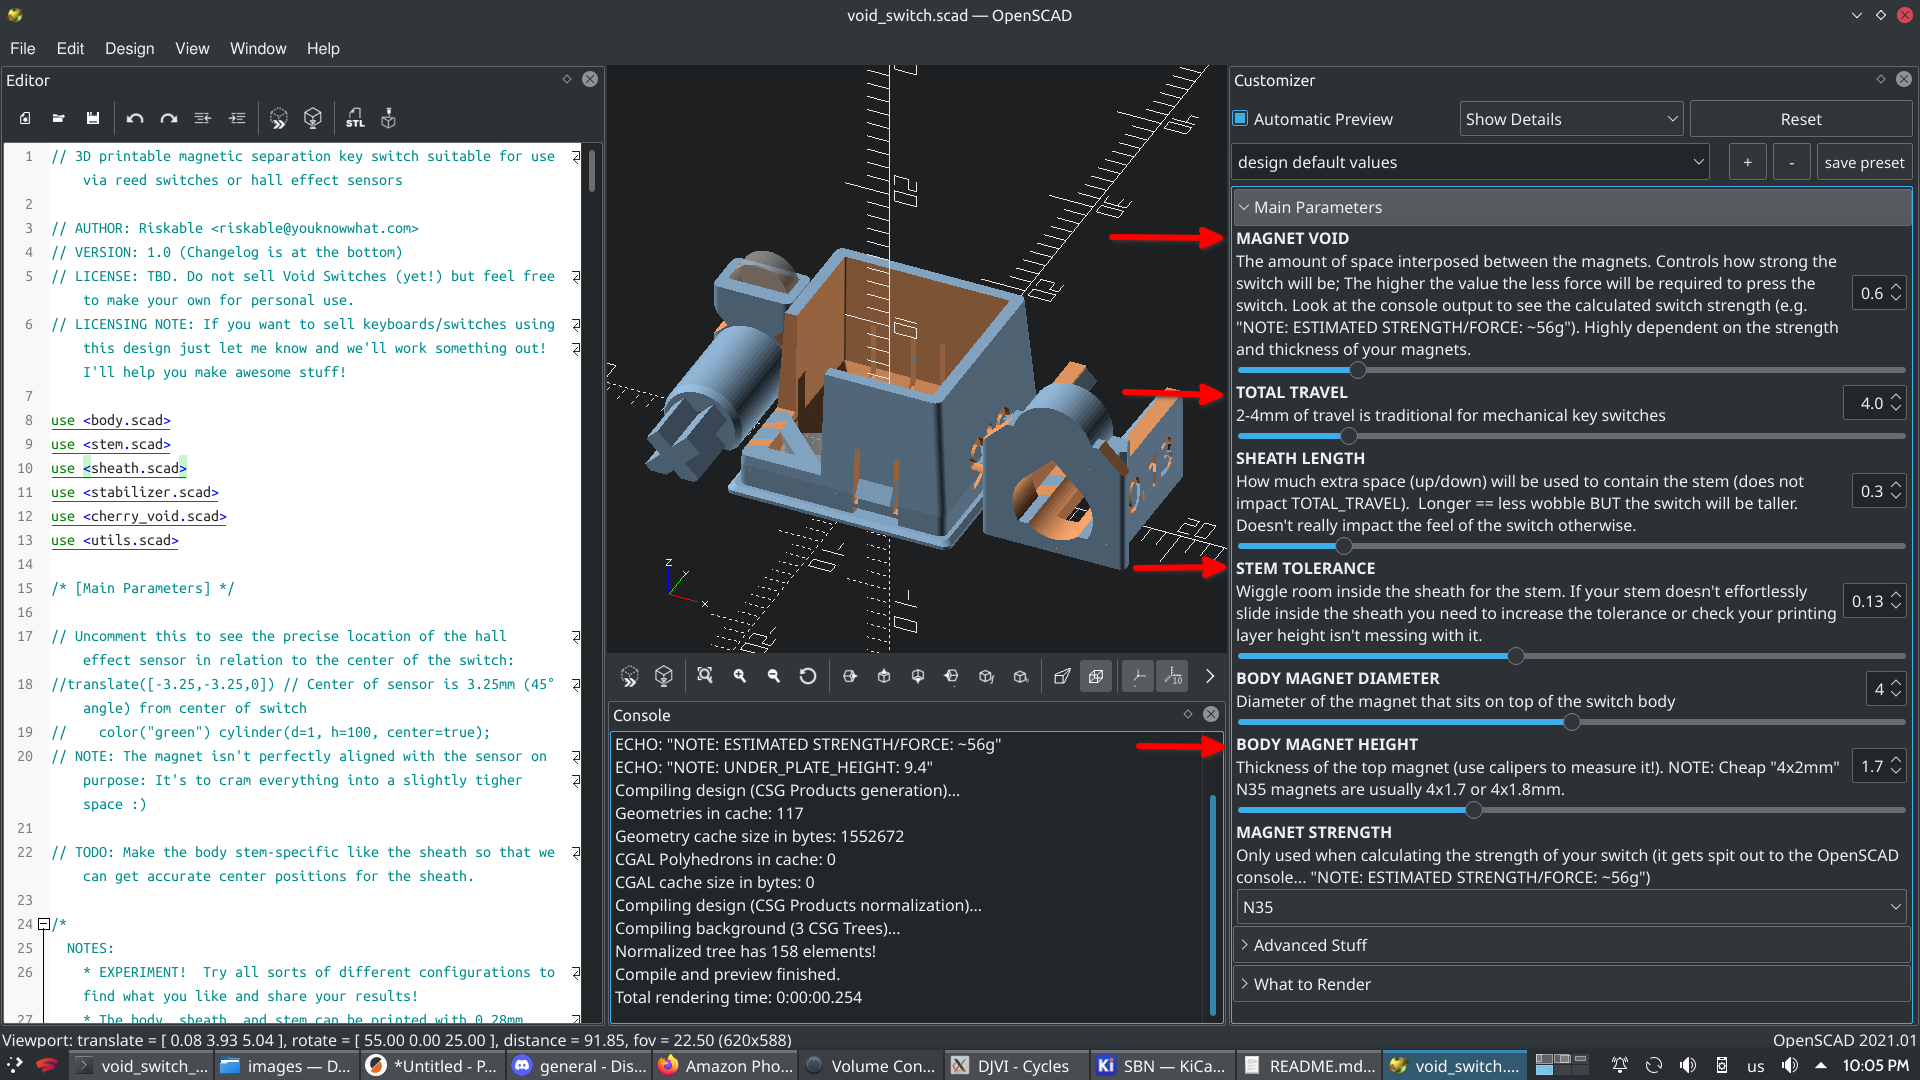Viewport: 1920px width, 1080px height.
Task: Open the Show Details dropdown
Action: point(1572,119)
